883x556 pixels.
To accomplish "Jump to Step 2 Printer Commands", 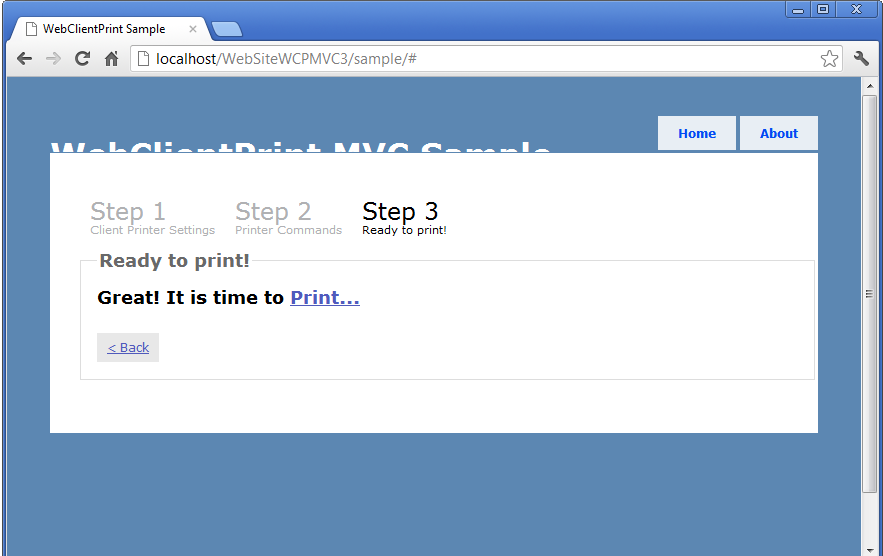I will click(288, 218).
